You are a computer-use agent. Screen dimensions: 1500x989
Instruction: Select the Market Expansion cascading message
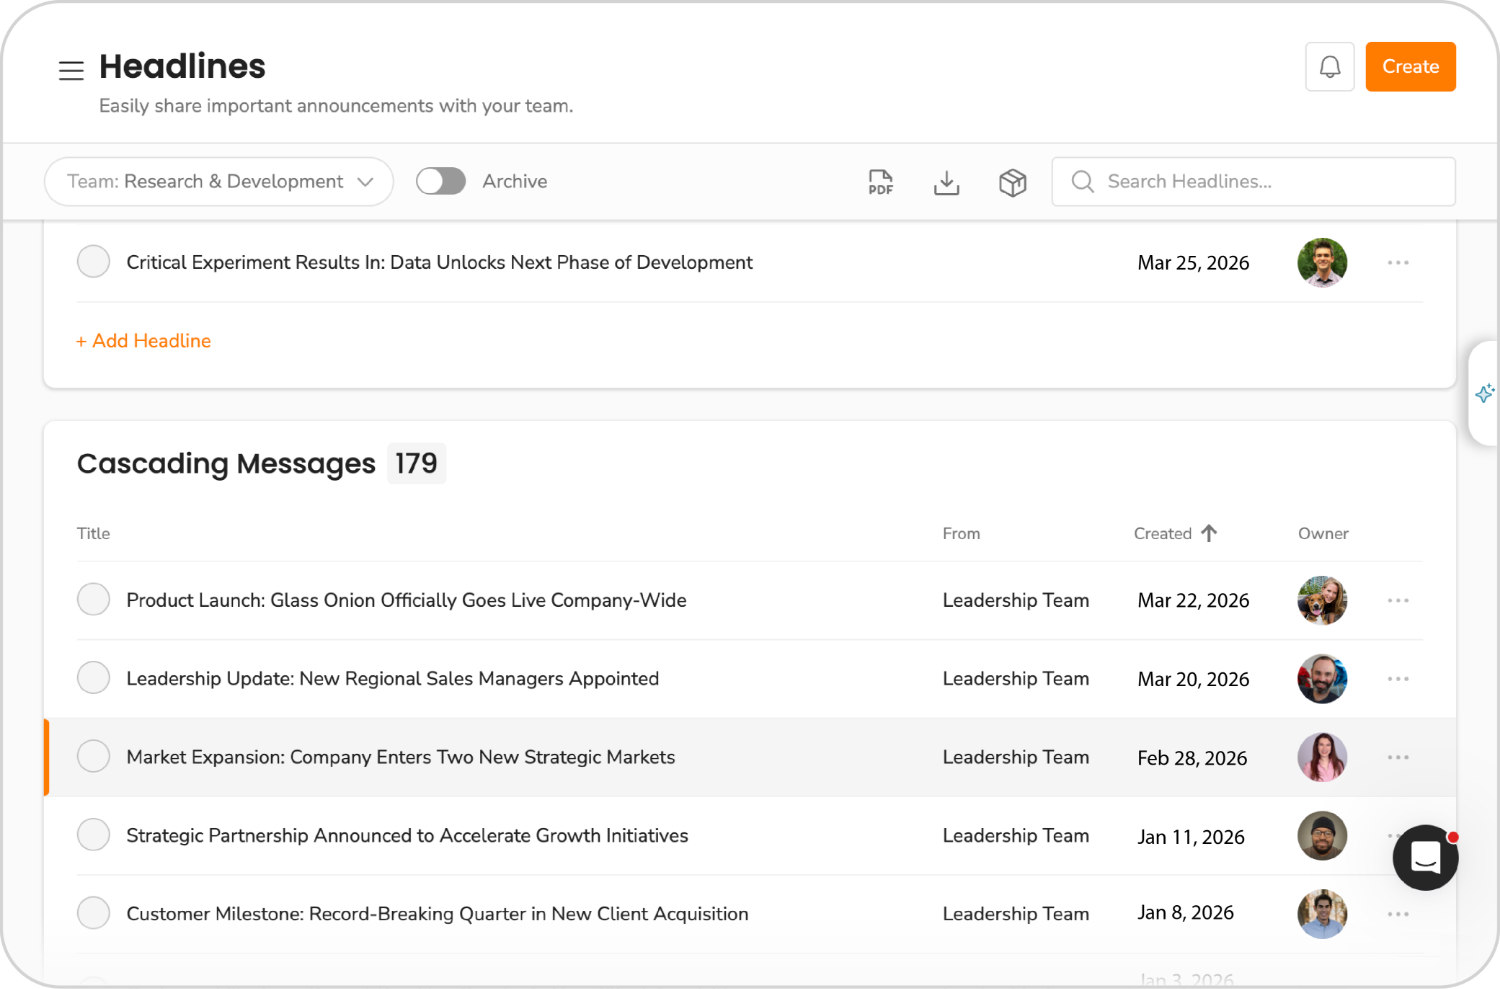coord(400,757)
